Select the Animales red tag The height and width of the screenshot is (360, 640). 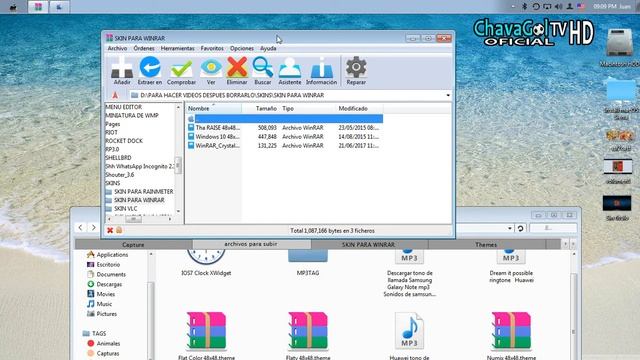pos(104,344)
